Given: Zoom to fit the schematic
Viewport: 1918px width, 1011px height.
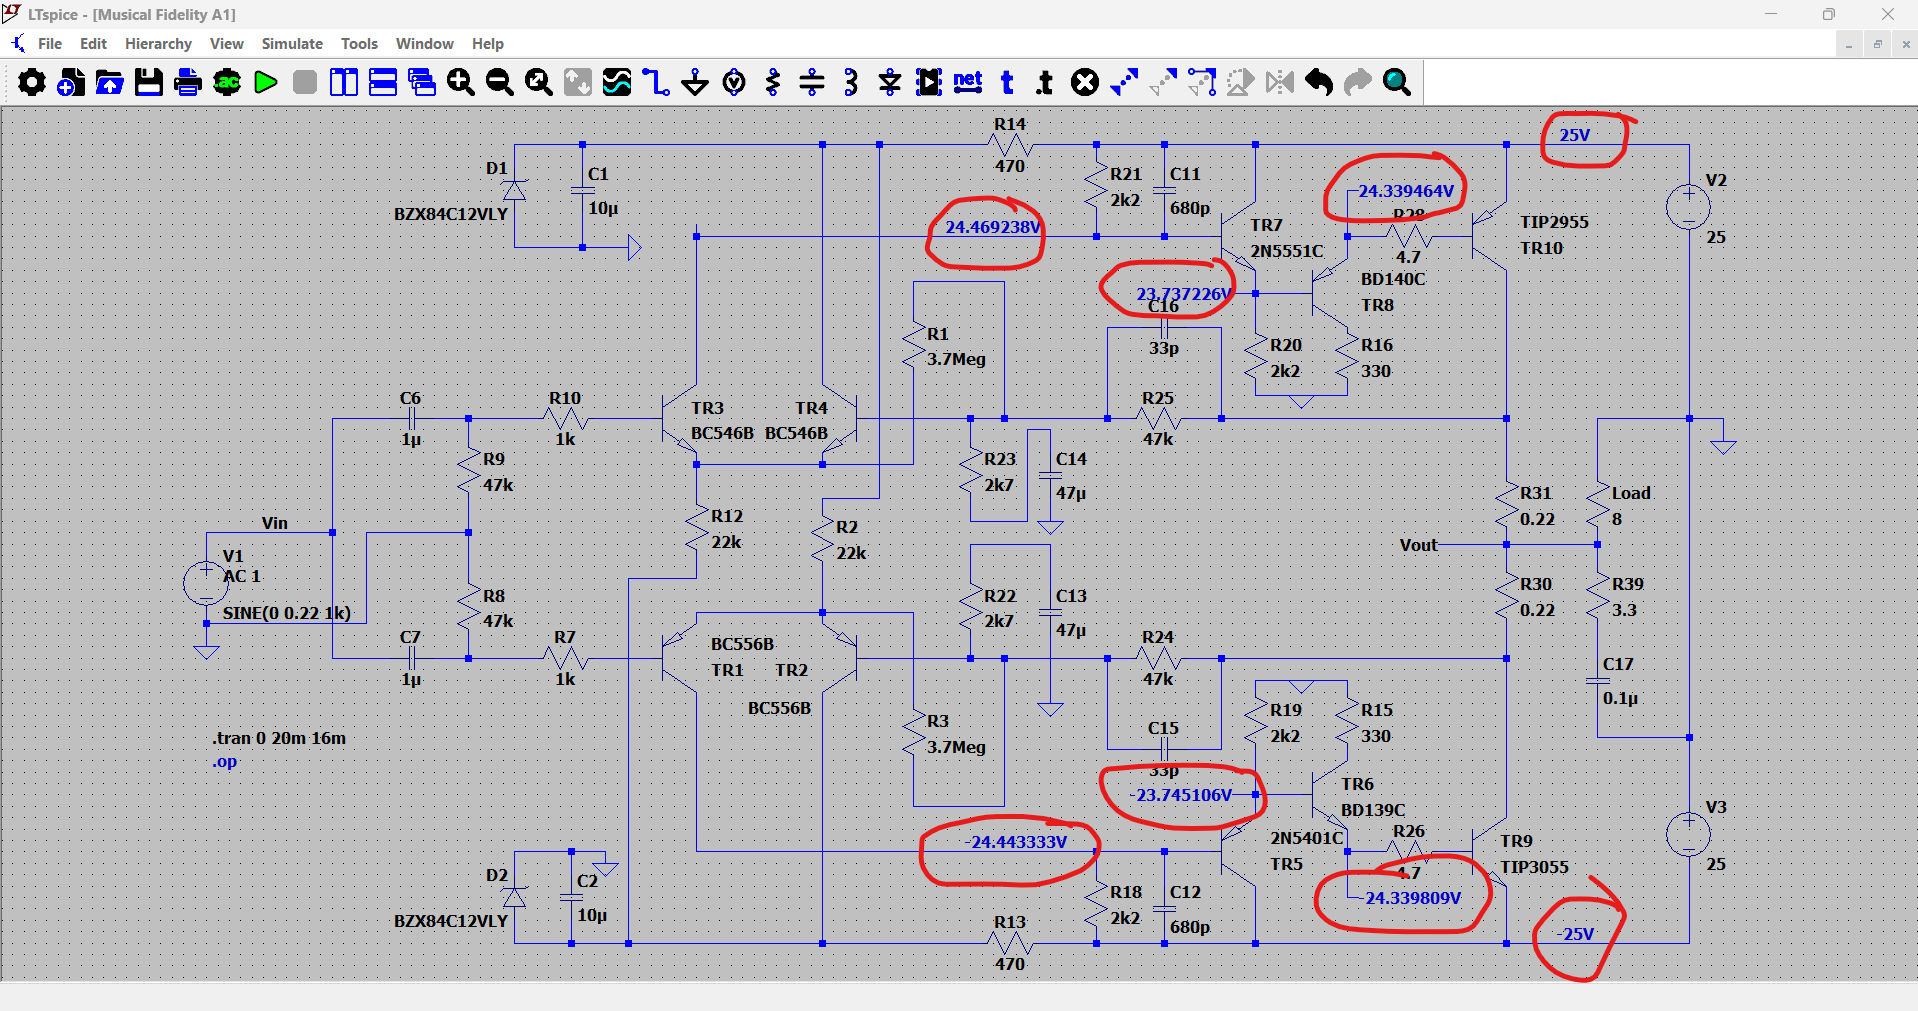Looking at the screenshot, I should [539, 82].
